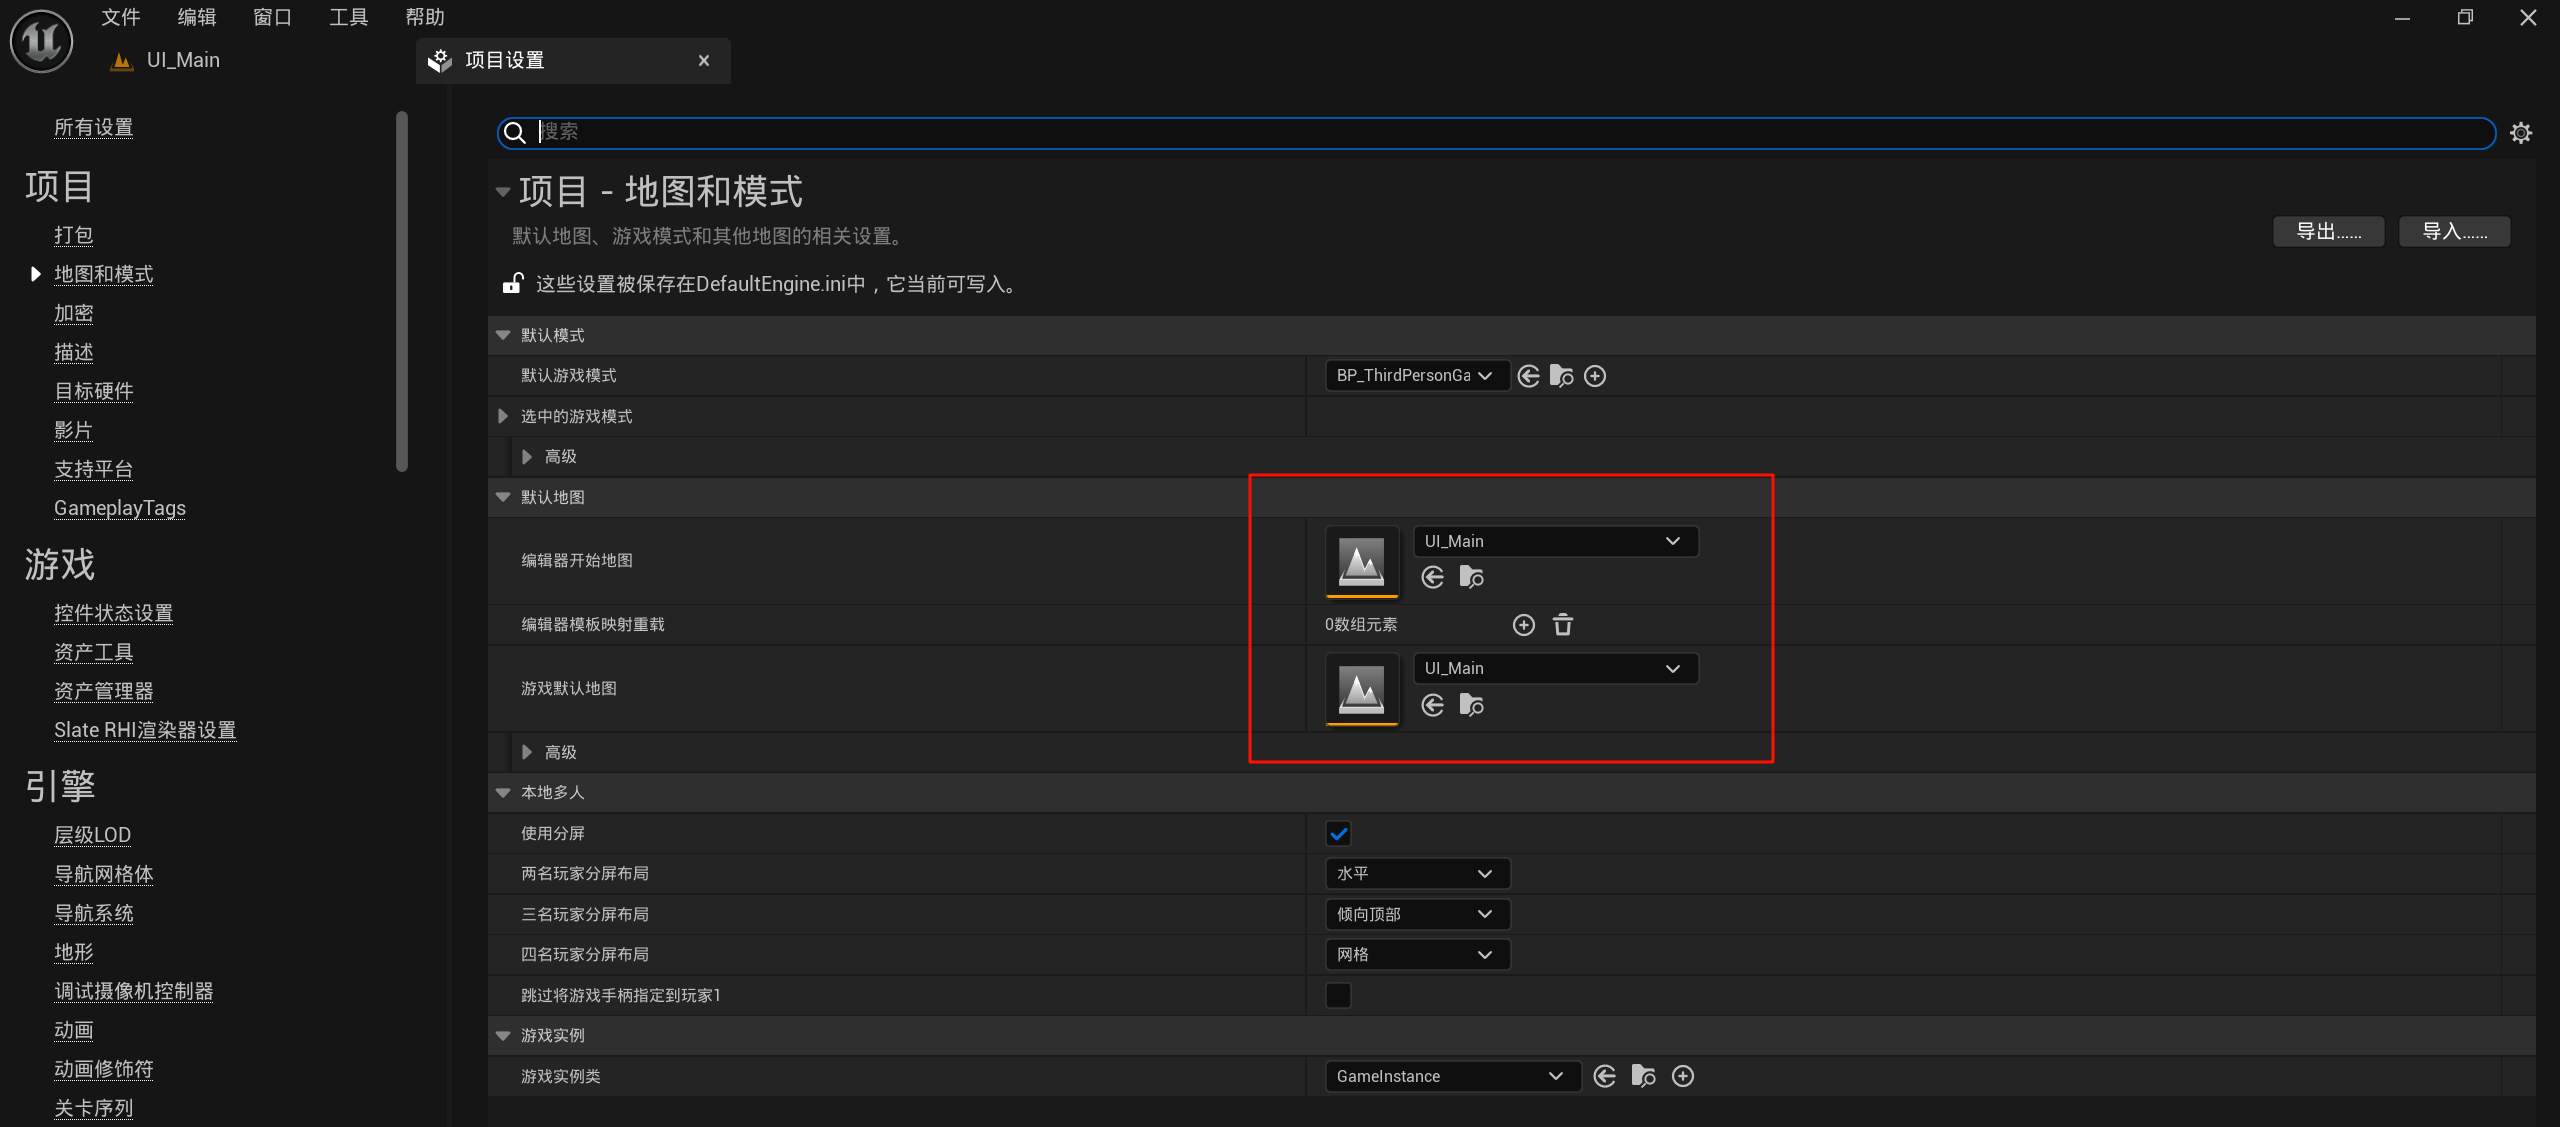Open the 帮助 menu
Image resolution: width=2560 pixels, height=1127 pixels.
click(x=425, y=17)
